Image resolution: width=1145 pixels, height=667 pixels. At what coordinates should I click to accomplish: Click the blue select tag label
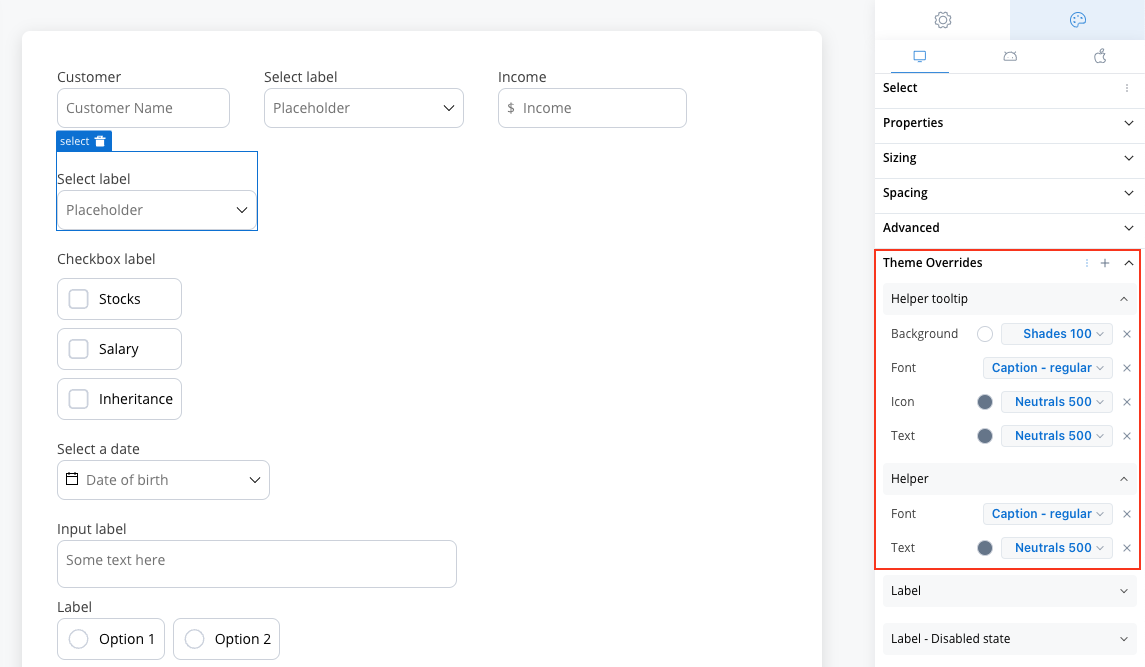tap(74, 141)
